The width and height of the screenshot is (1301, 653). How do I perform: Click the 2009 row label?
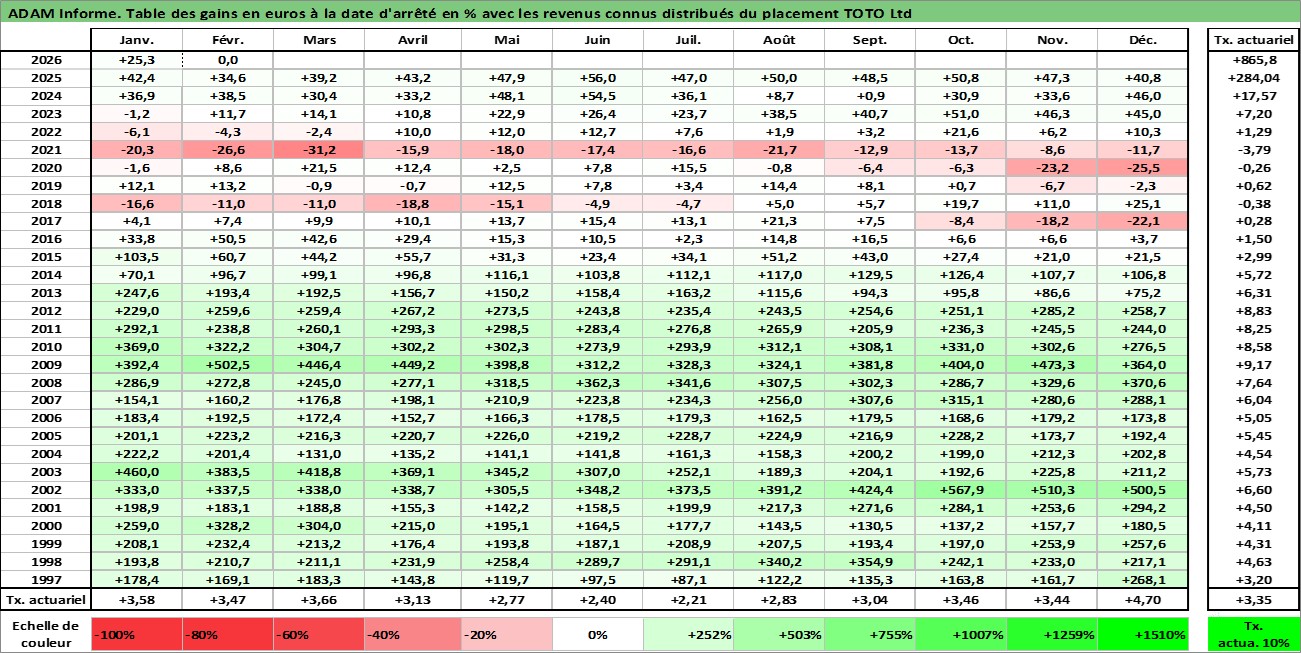pyautogui.click(x=46, y=364)
